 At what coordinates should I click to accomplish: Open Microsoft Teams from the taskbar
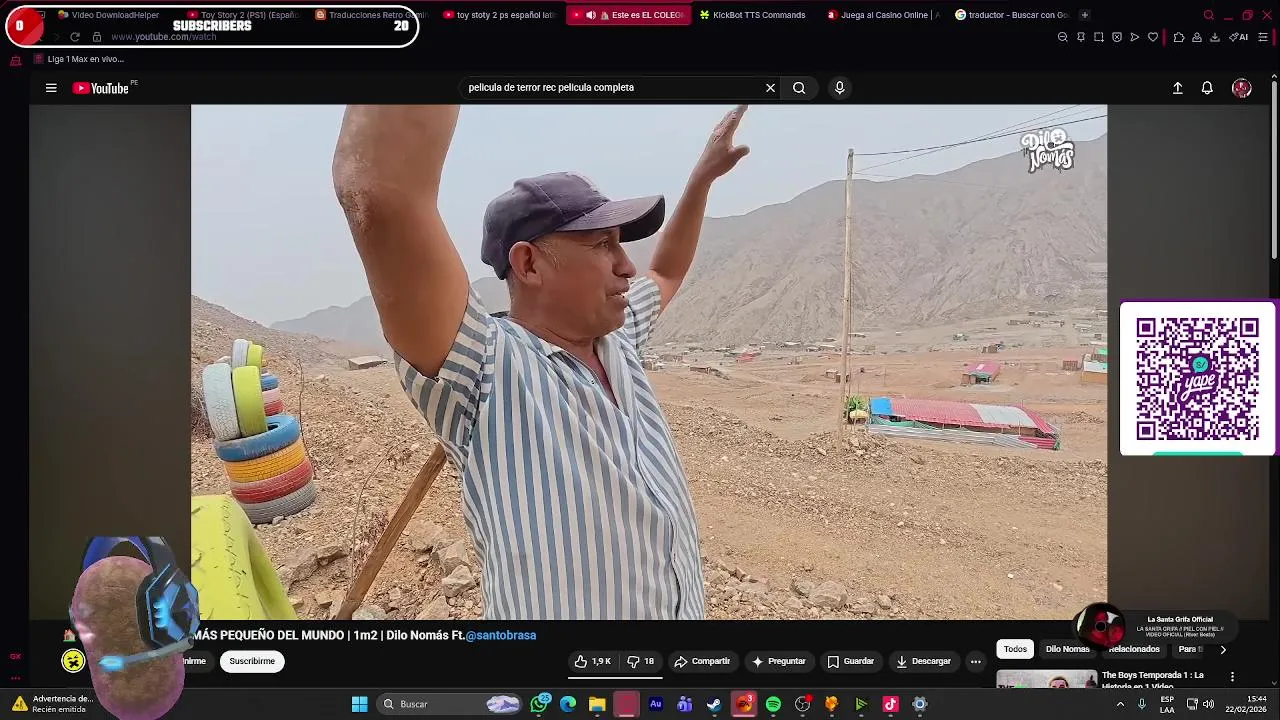point(685,704)
